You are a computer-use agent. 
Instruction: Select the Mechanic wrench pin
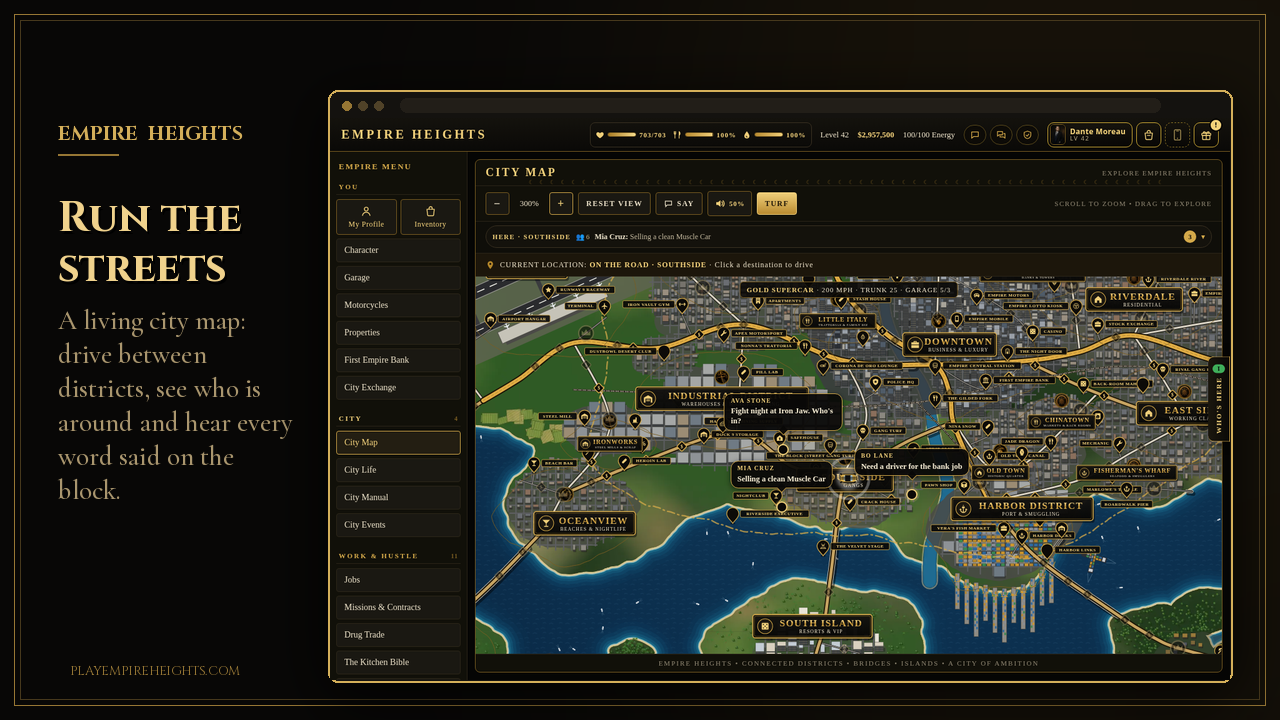click(1119, 443)
